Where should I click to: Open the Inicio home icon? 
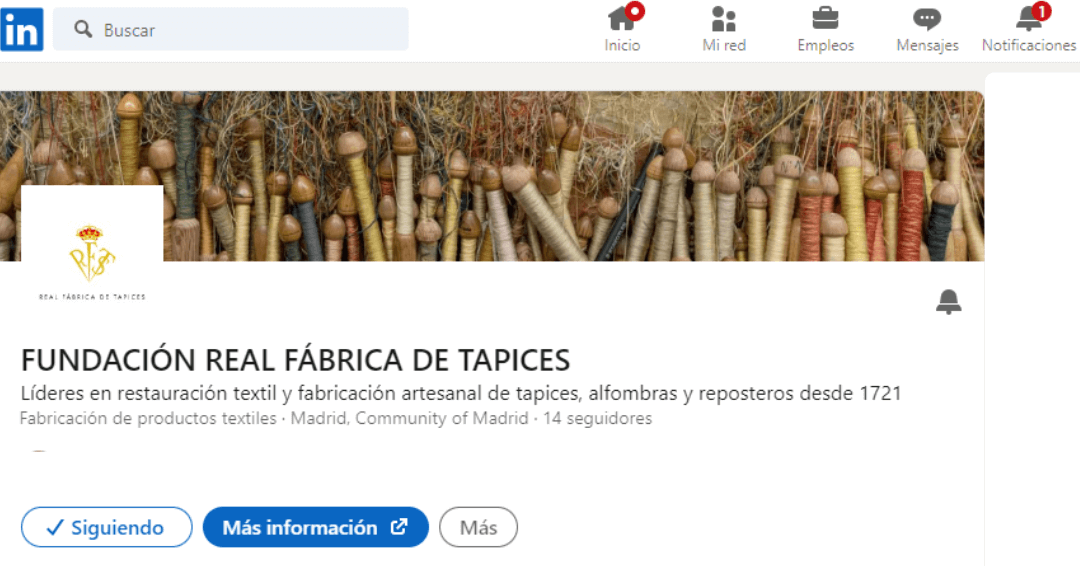(622, 19)
